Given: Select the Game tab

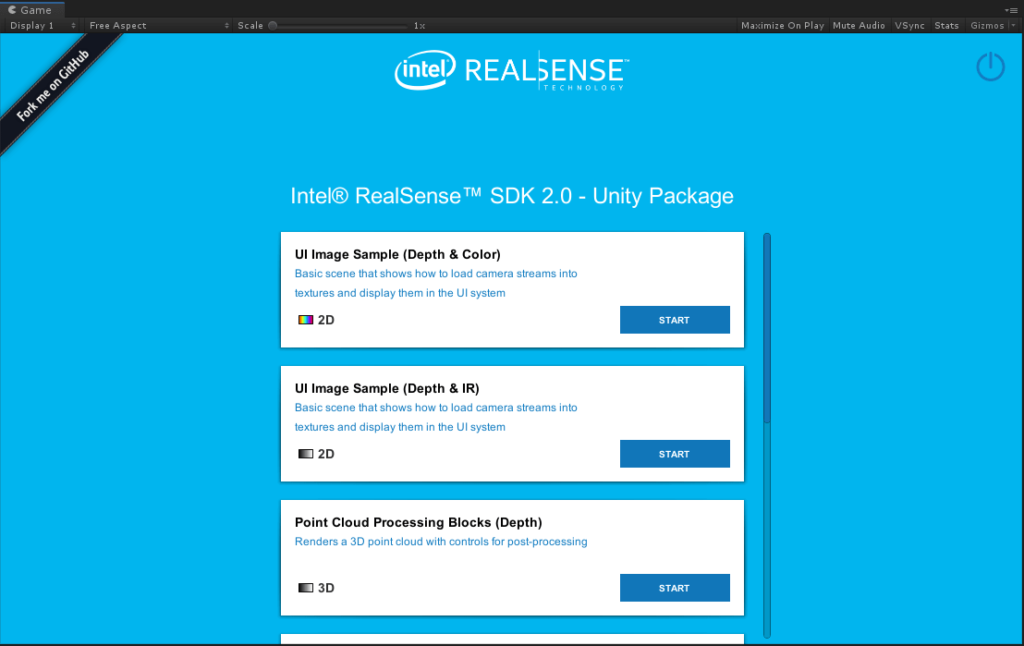Looking at the screenshot, I should click(x=32, y=10).
